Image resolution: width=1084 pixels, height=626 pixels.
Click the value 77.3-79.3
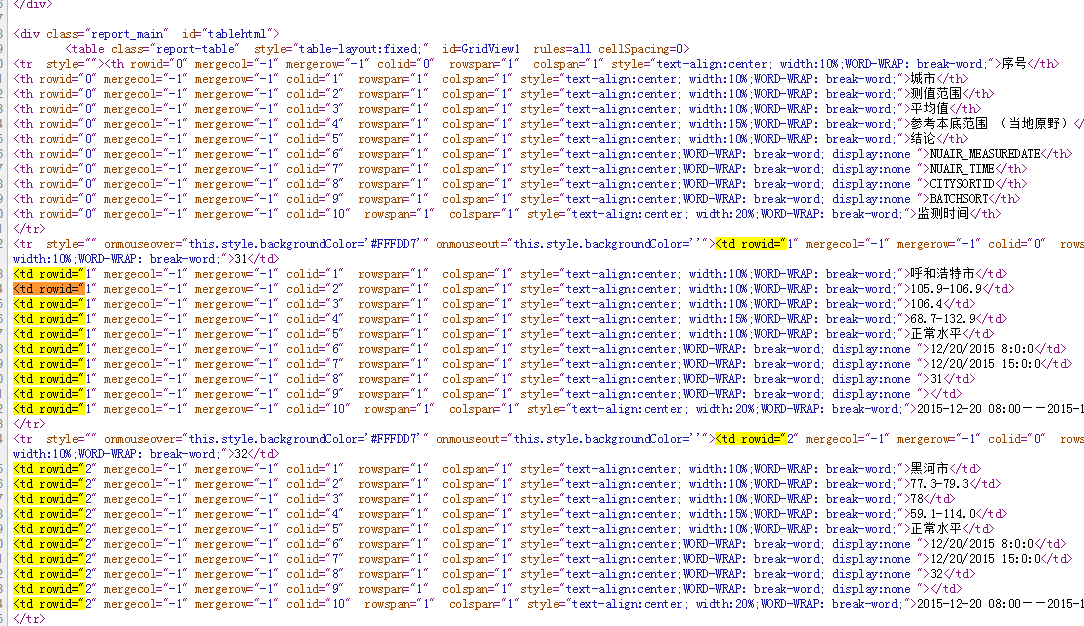[940, 484]
